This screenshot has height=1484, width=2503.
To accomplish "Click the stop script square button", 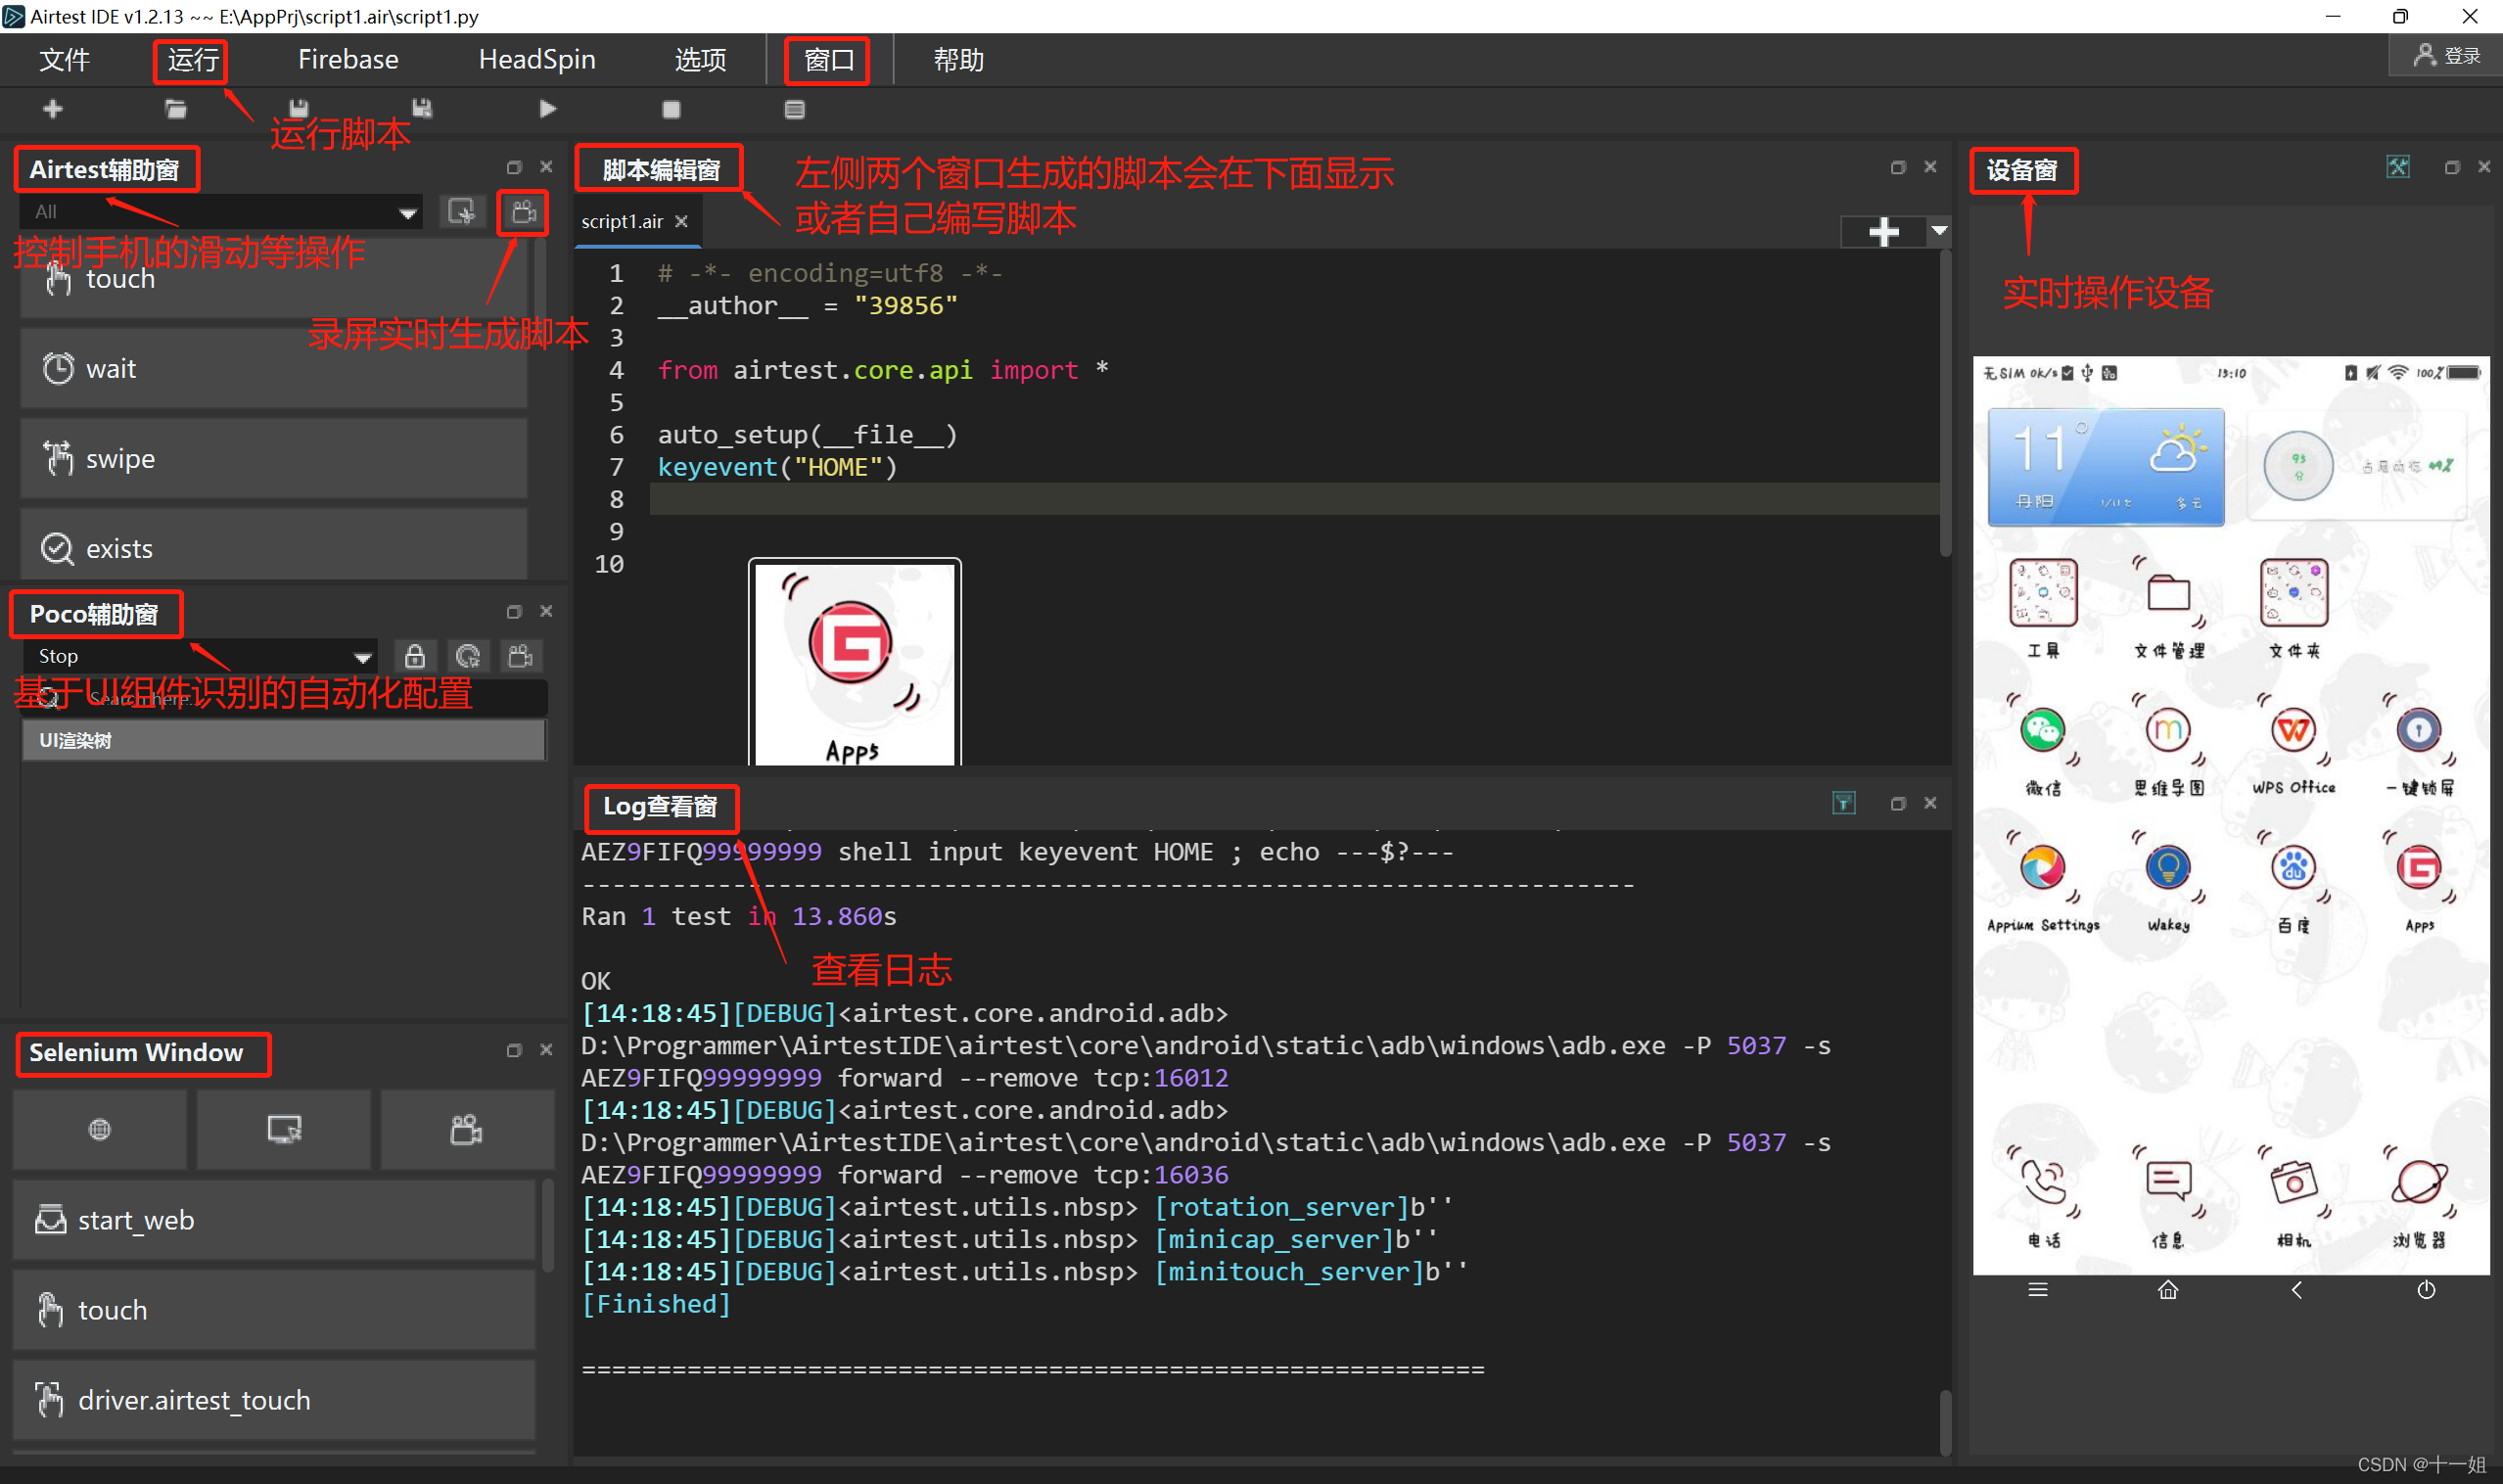I will click(x=671, y=109).
